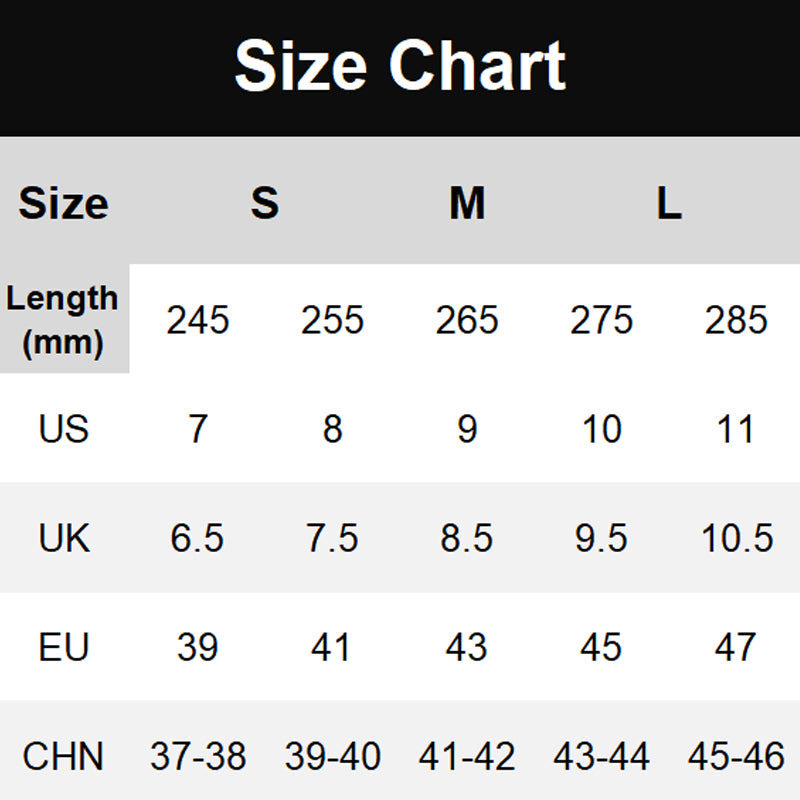Select the 245 mm length cell

pos(198,320)
